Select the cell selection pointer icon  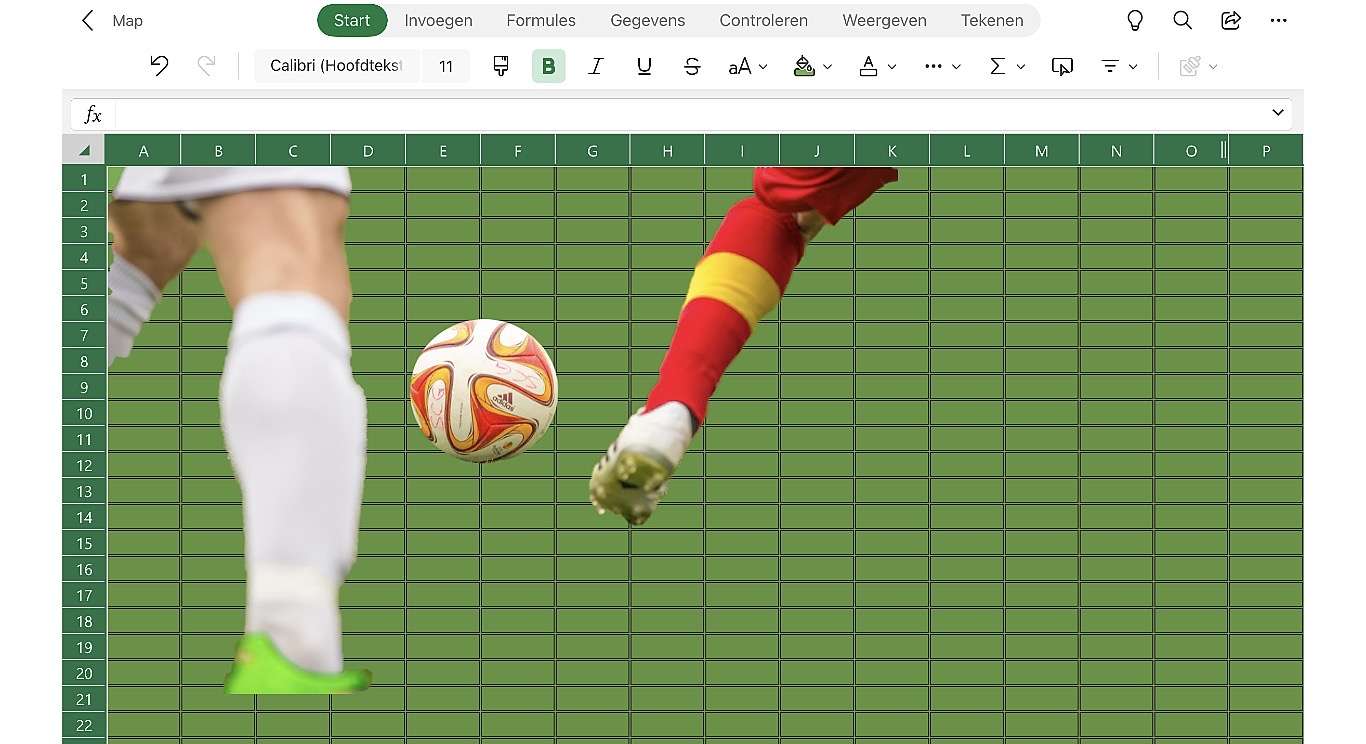pos(1061,66)
